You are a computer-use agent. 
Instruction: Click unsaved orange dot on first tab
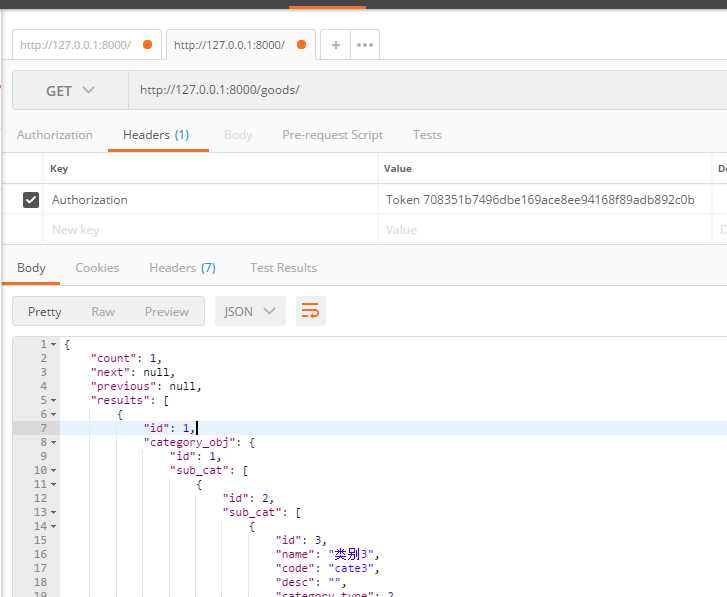(147, 44)
